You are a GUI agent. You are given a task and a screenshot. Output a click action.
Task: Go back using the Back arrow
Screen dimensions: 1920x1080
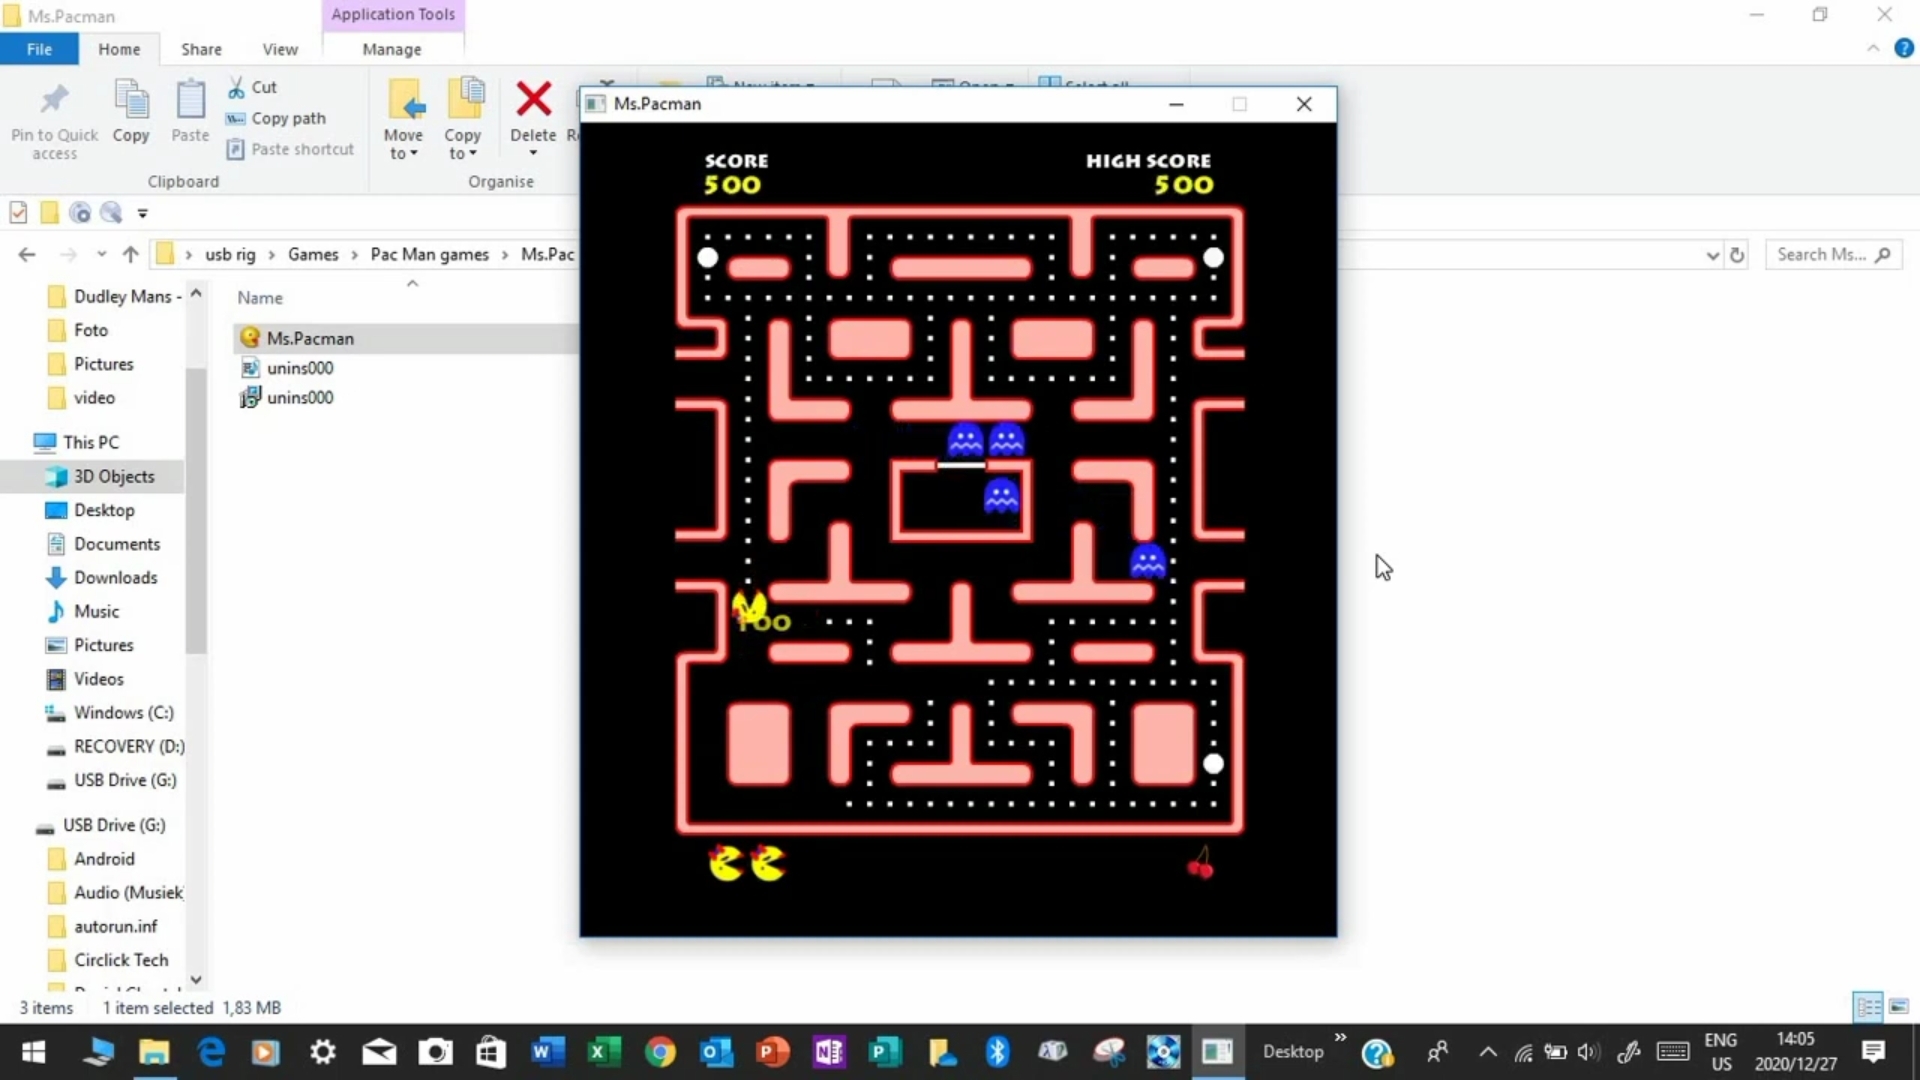coord(27,255)
